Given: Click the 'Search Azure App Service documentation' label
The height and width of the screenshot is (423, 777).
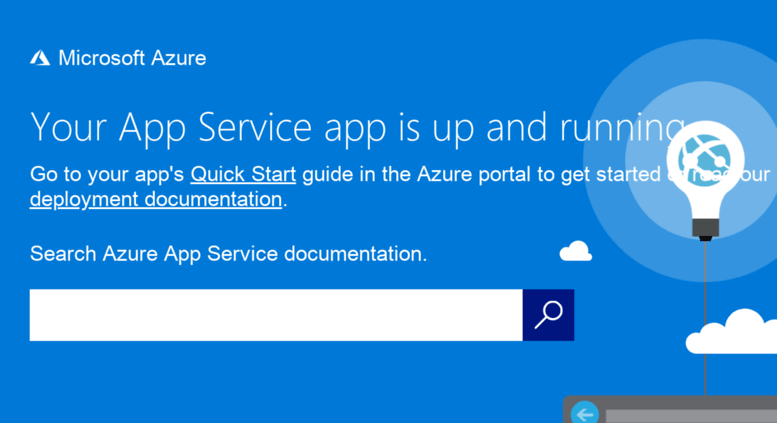Looking at the screenshot, I should click(228, 254).
